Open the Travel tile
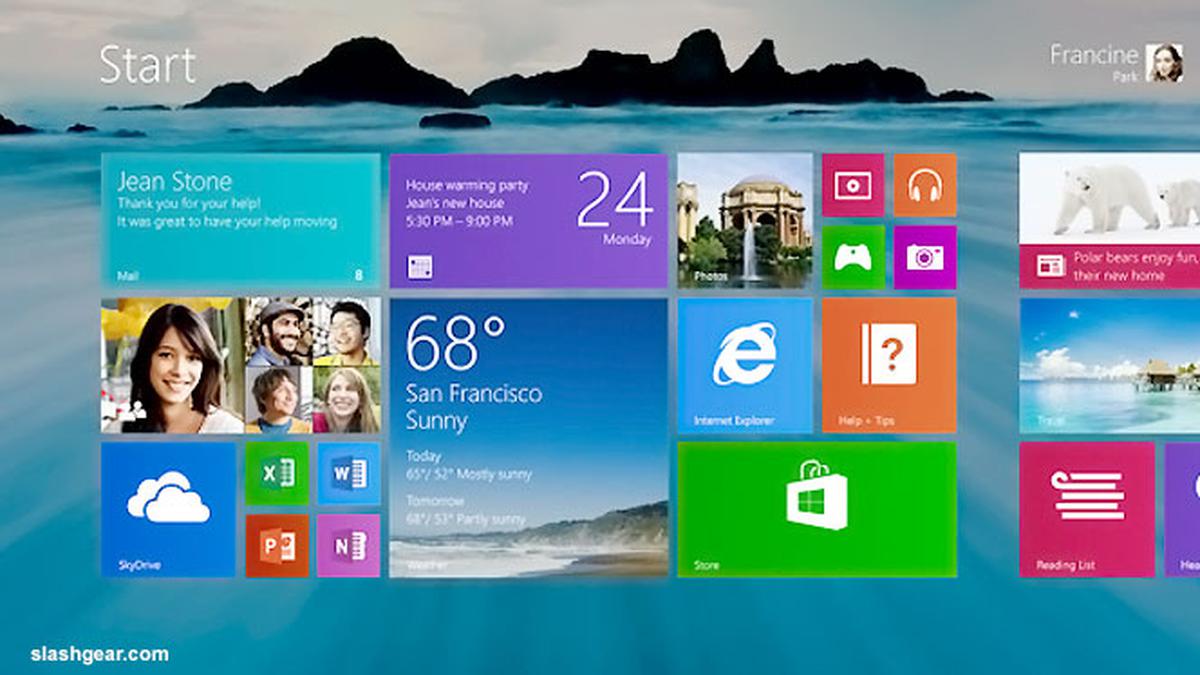Image resolution: width=1200 pixels, height=675 pixels. (1109, 365)
